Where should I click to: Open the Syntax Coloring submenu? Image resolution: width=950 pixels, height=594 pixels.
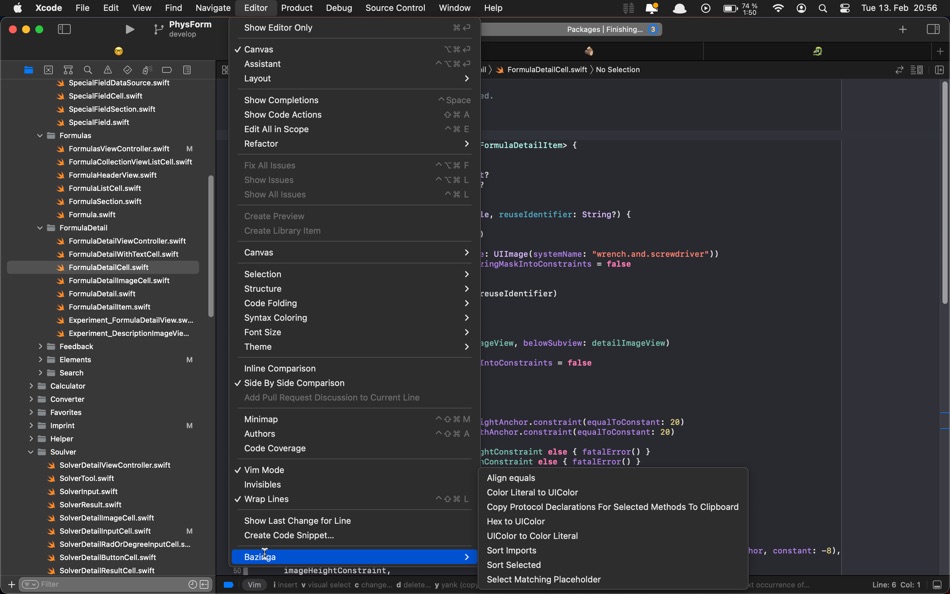[x=354, y=318]
